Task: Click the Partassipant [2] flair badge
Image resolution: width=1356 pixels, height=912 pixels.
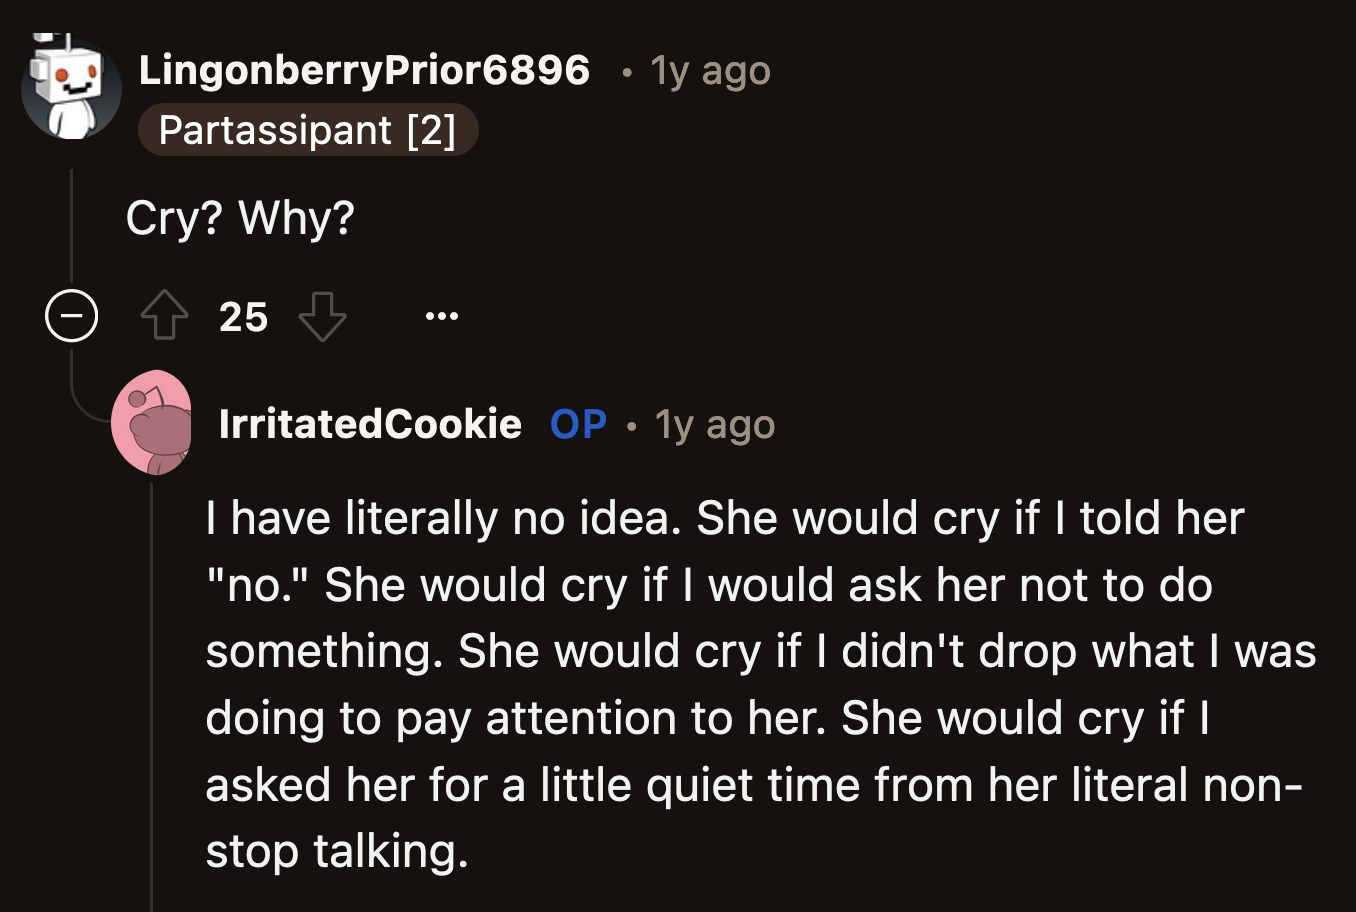Action: pos(308,129)
